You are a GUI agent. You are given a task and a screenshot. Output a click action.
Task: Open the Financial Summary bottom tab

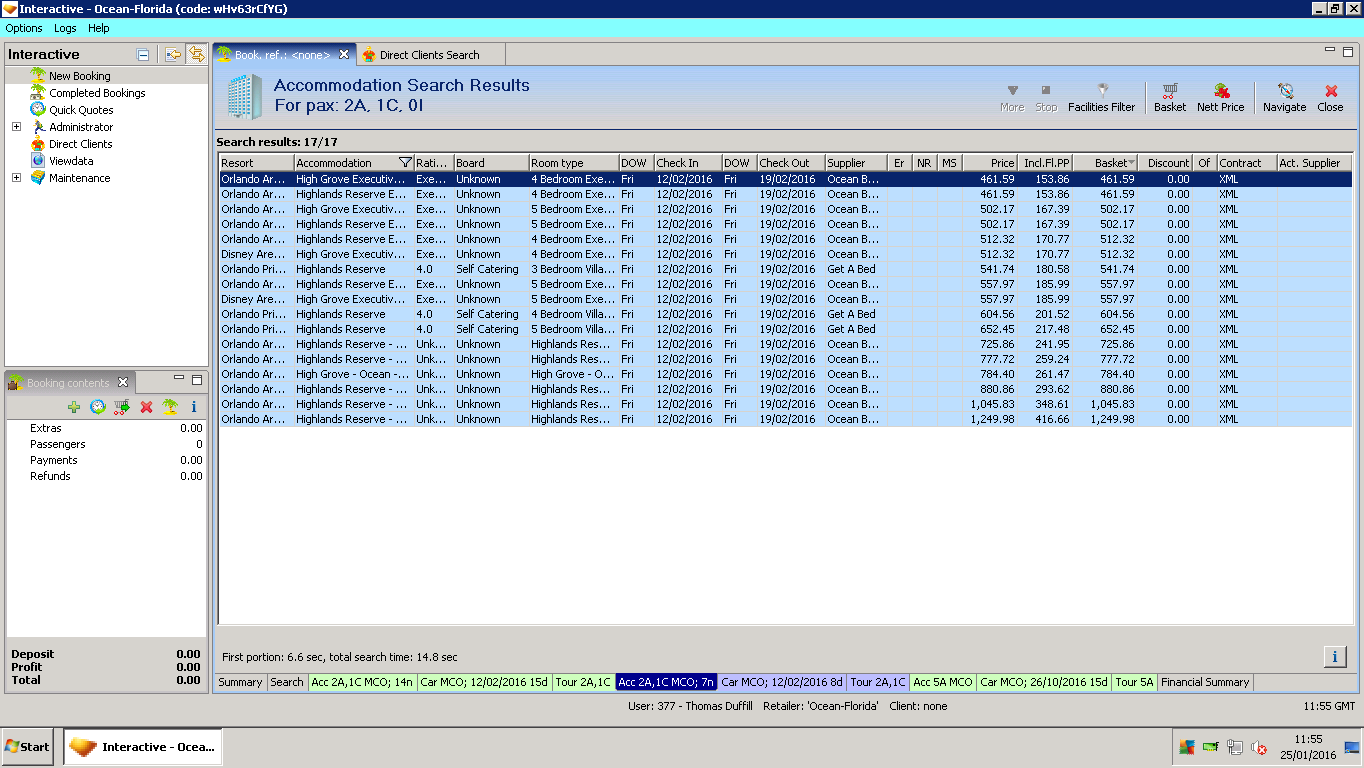(1204, 682)
